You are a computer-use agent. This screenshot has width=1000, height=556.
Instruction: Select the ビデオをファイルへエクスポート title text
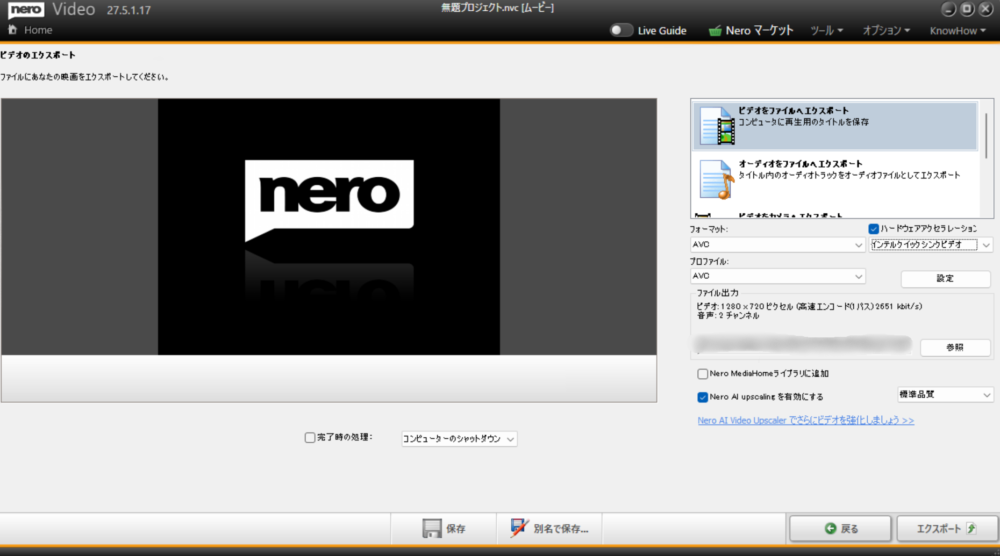click(793, 111)
